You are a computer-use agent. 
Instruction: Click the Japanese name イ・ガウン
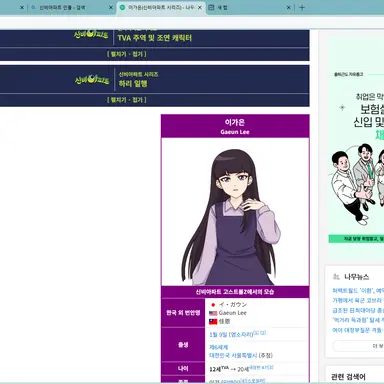[x=233, y=305]
